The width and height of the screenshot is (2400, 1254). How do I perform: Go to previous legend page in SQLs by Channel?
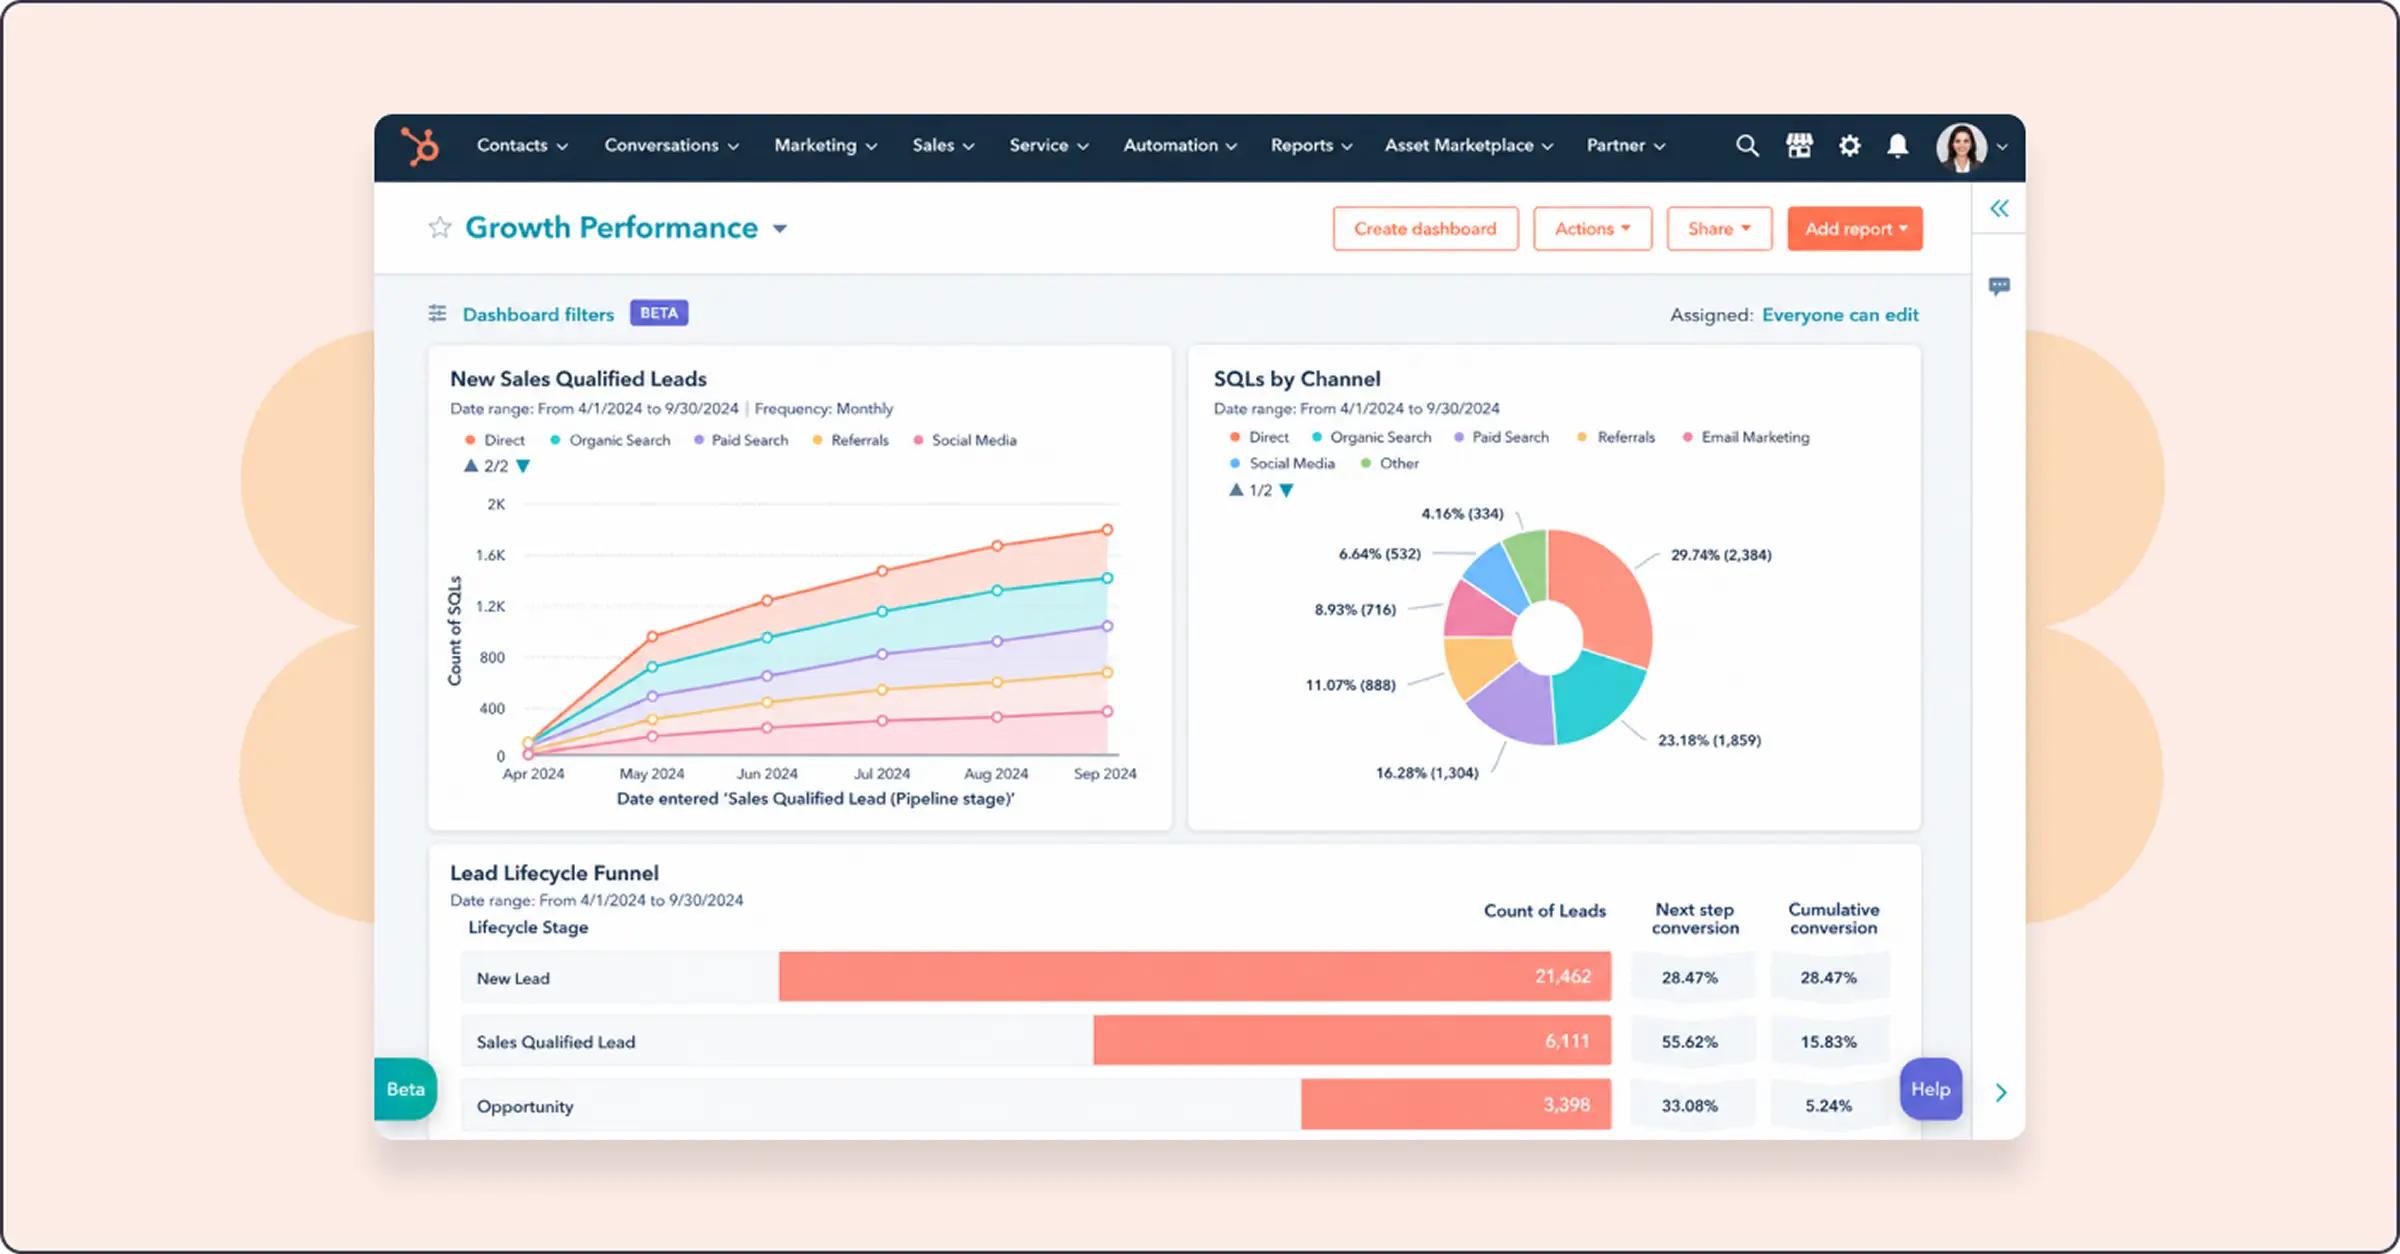1236,490
